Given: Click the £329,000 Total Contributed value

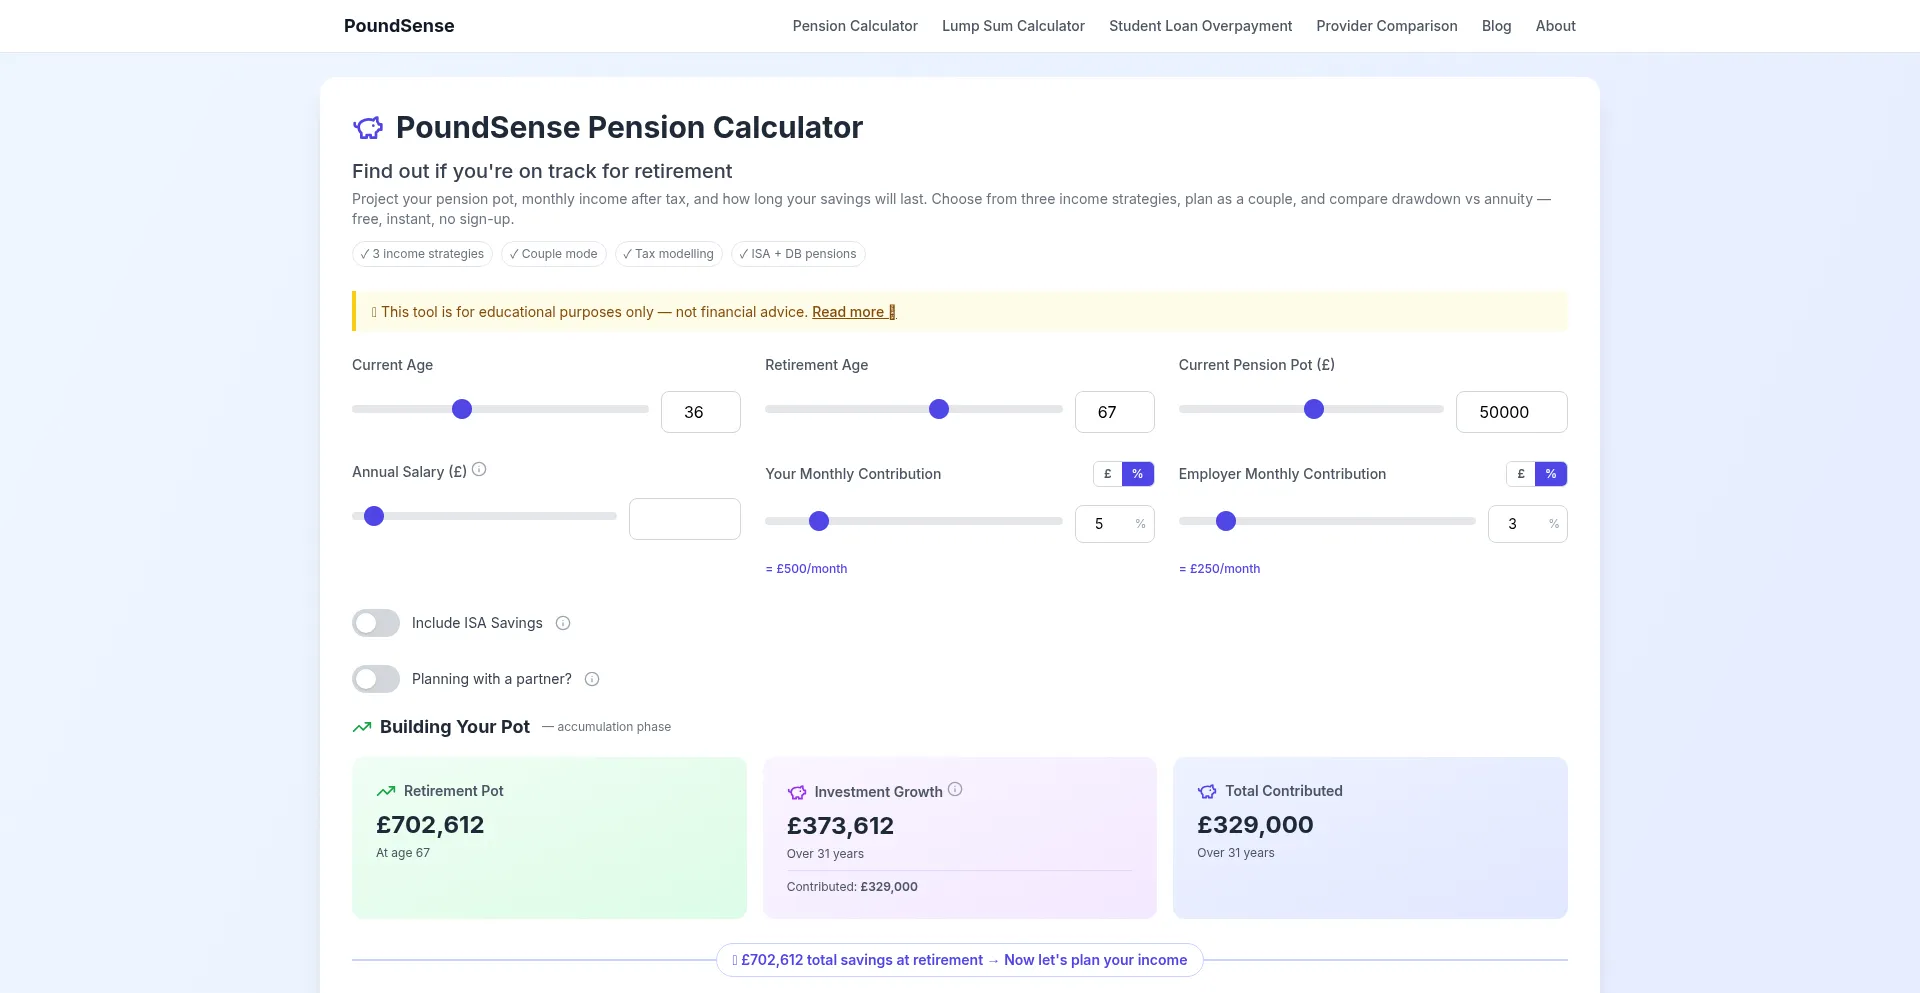Looking at the screenshot, I should [x=1255, y=825].
